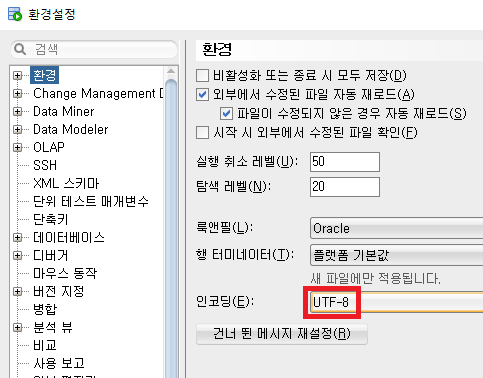This screenshot has height=378, width=483.
Task: Select 분석 뷰 in the tree
Action: pos(53,327)
